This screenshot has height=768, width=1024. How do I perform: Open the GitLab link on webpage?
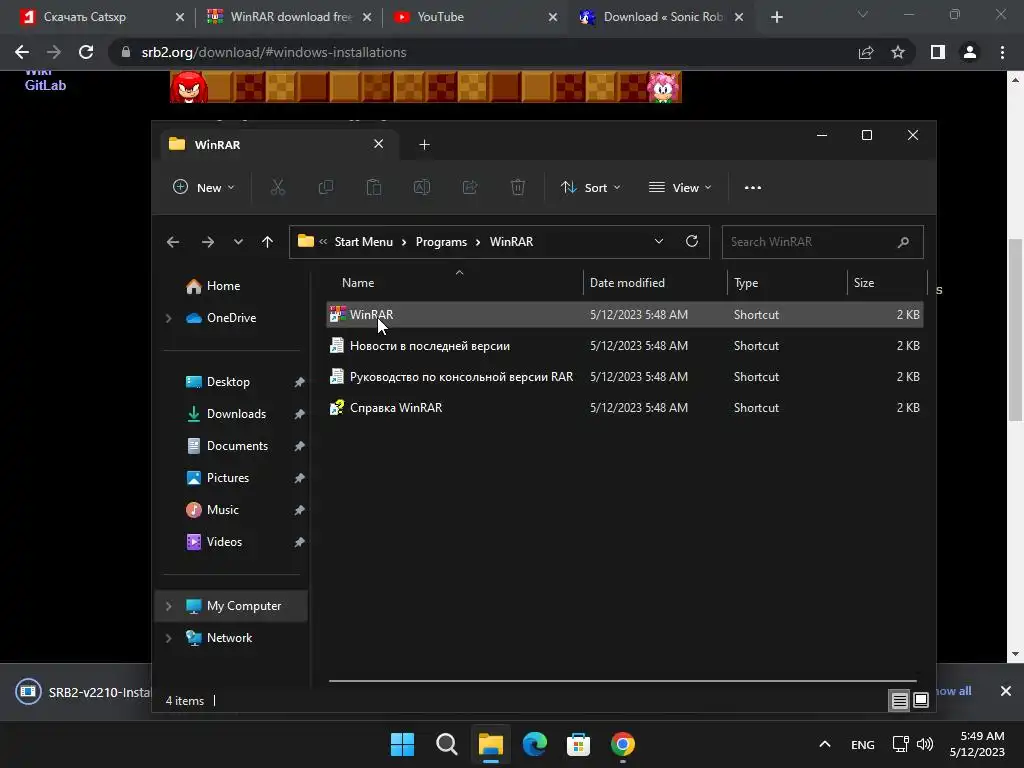[x=45, y=85]
